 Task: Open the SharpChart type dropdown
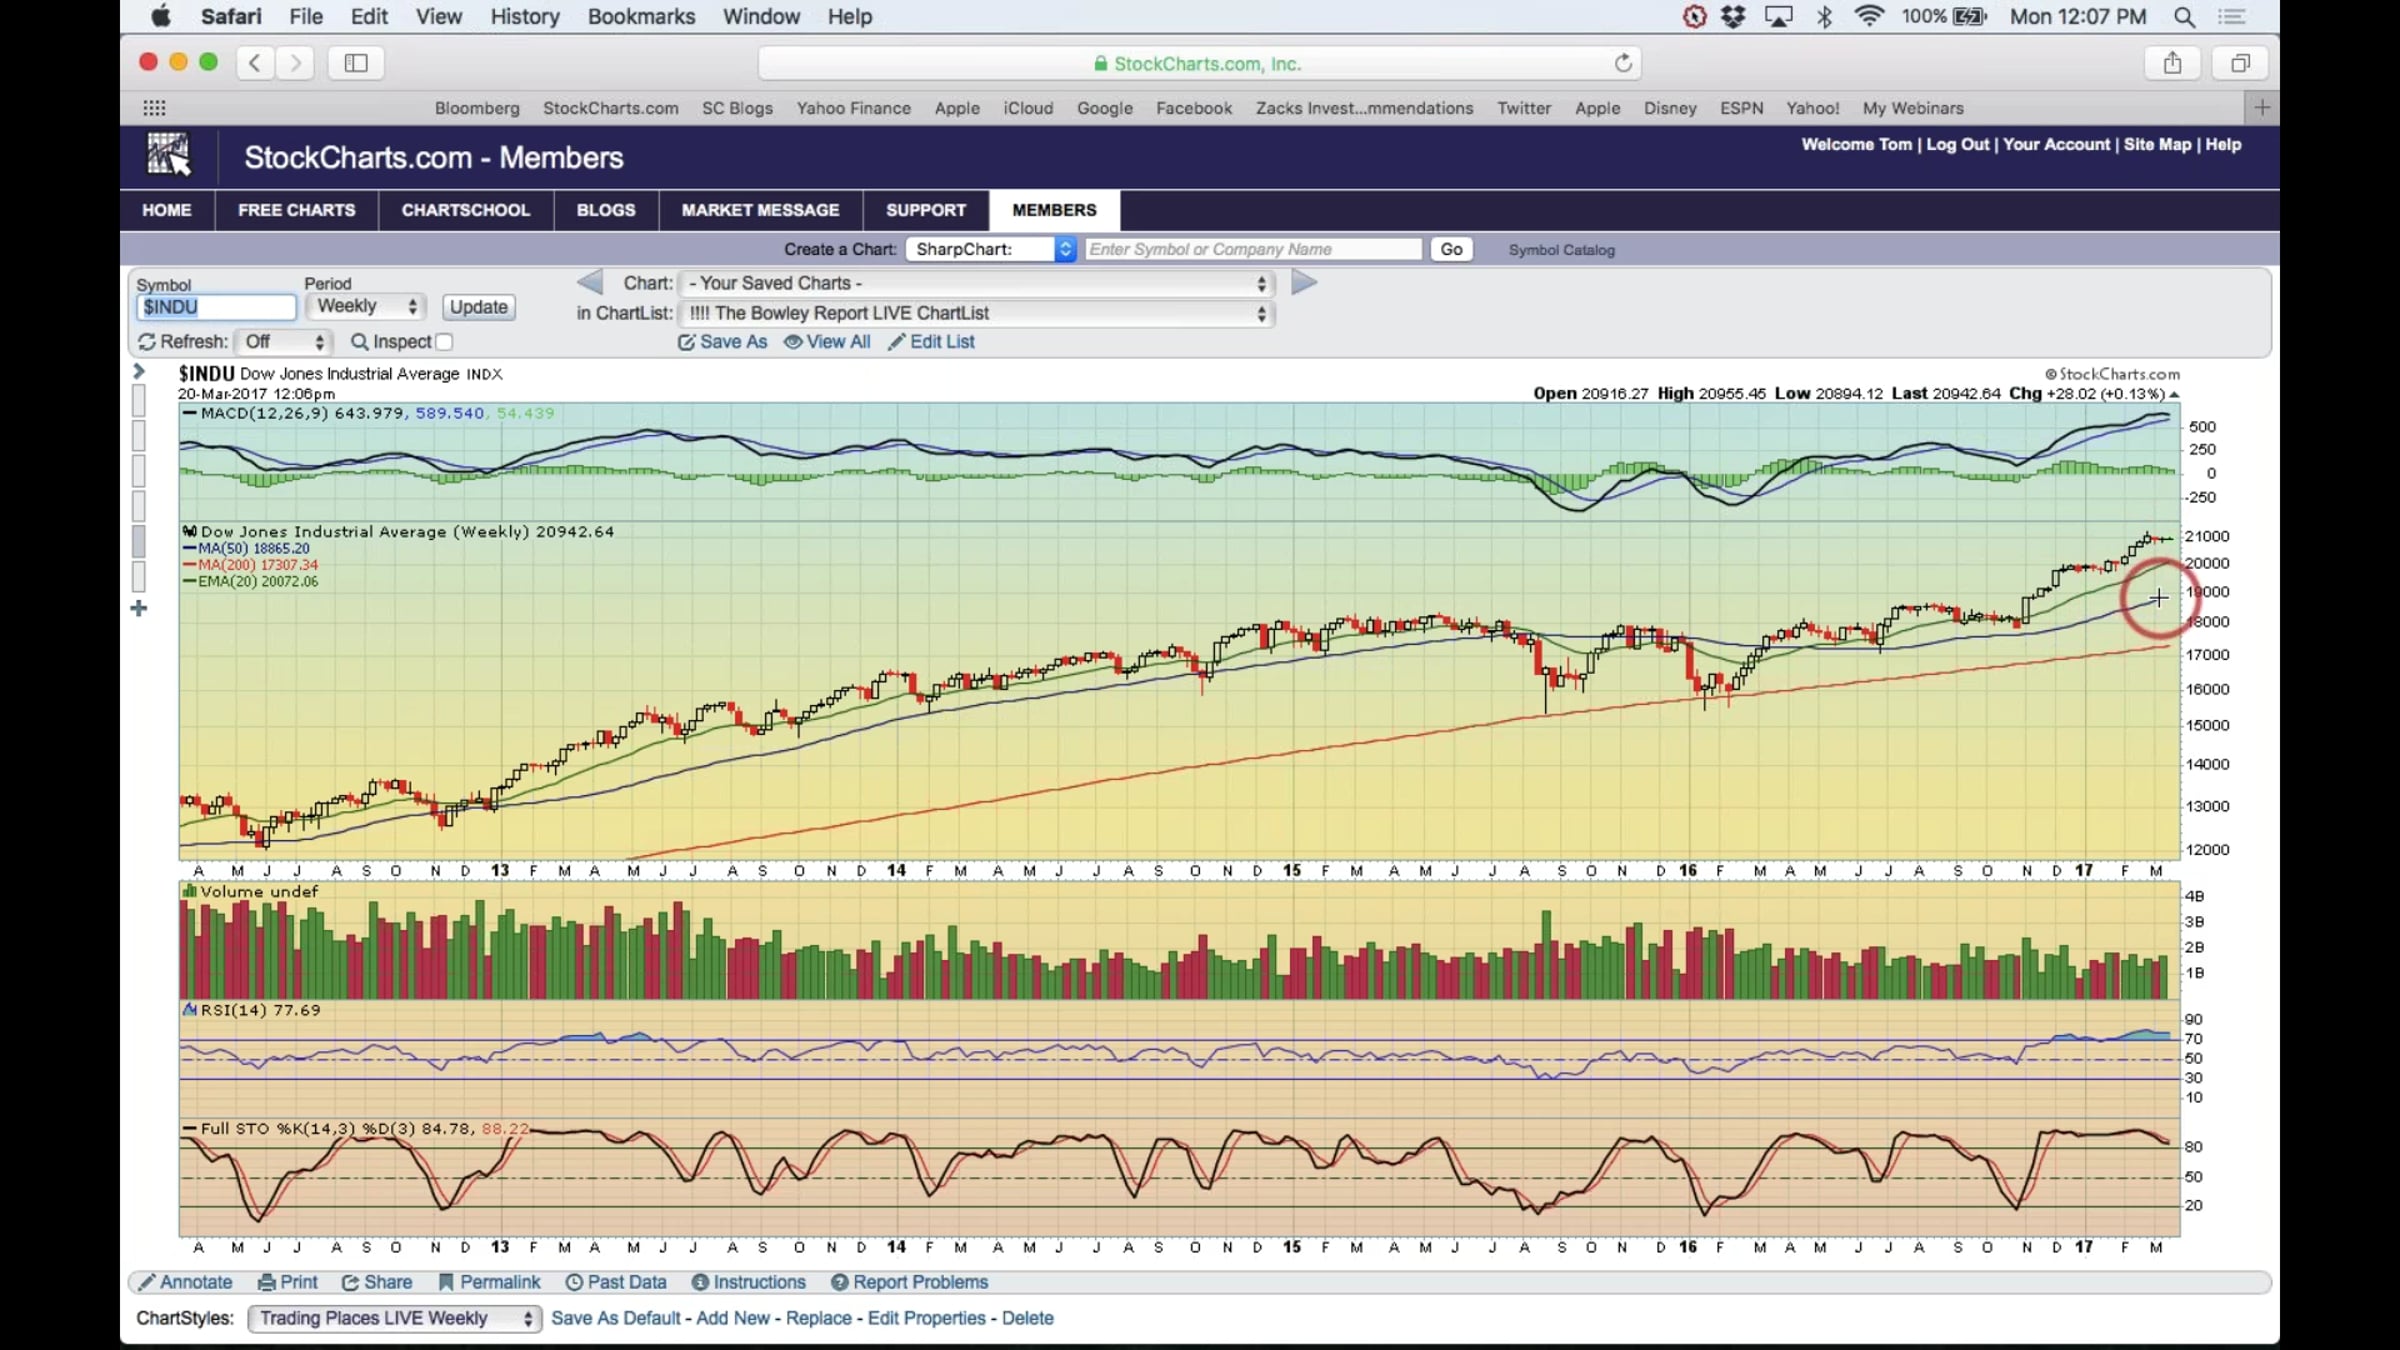(990, 249)
